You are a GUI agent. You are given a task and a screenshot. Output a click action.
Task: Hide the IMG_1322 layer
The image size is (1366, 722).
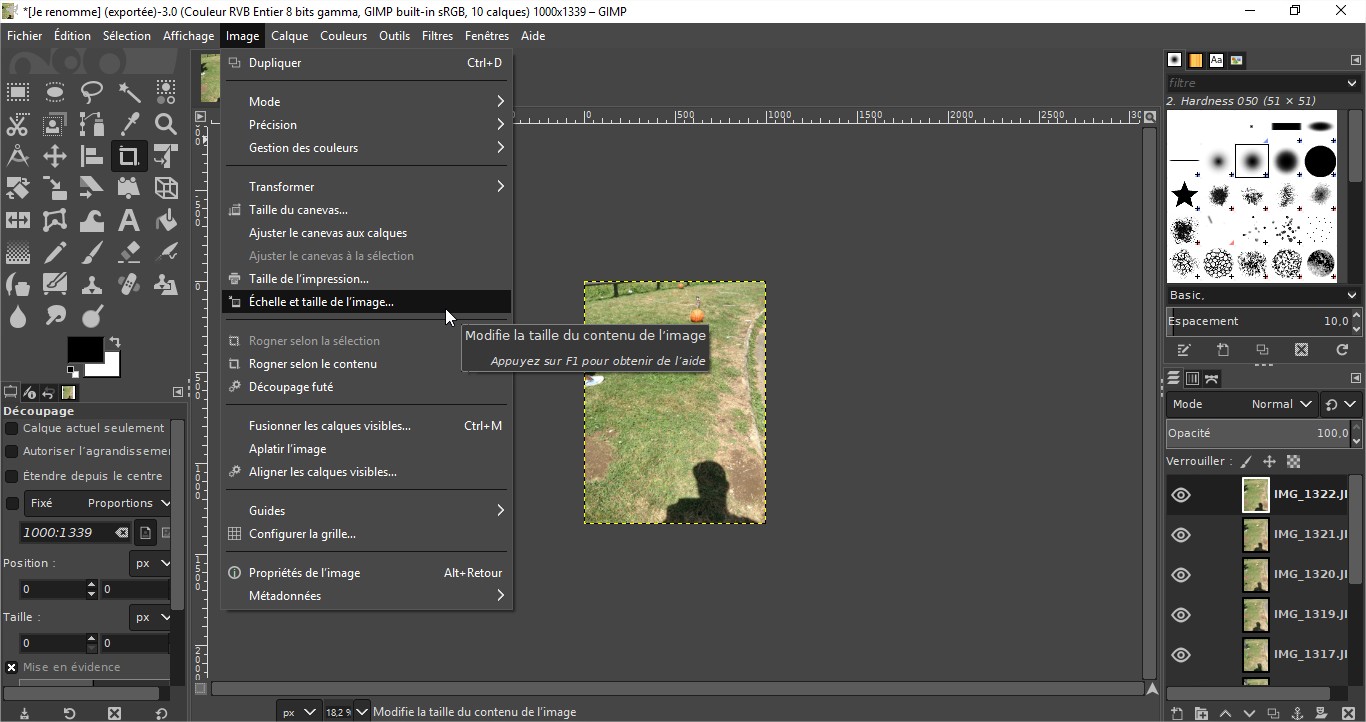click(x=1181, y=495)
